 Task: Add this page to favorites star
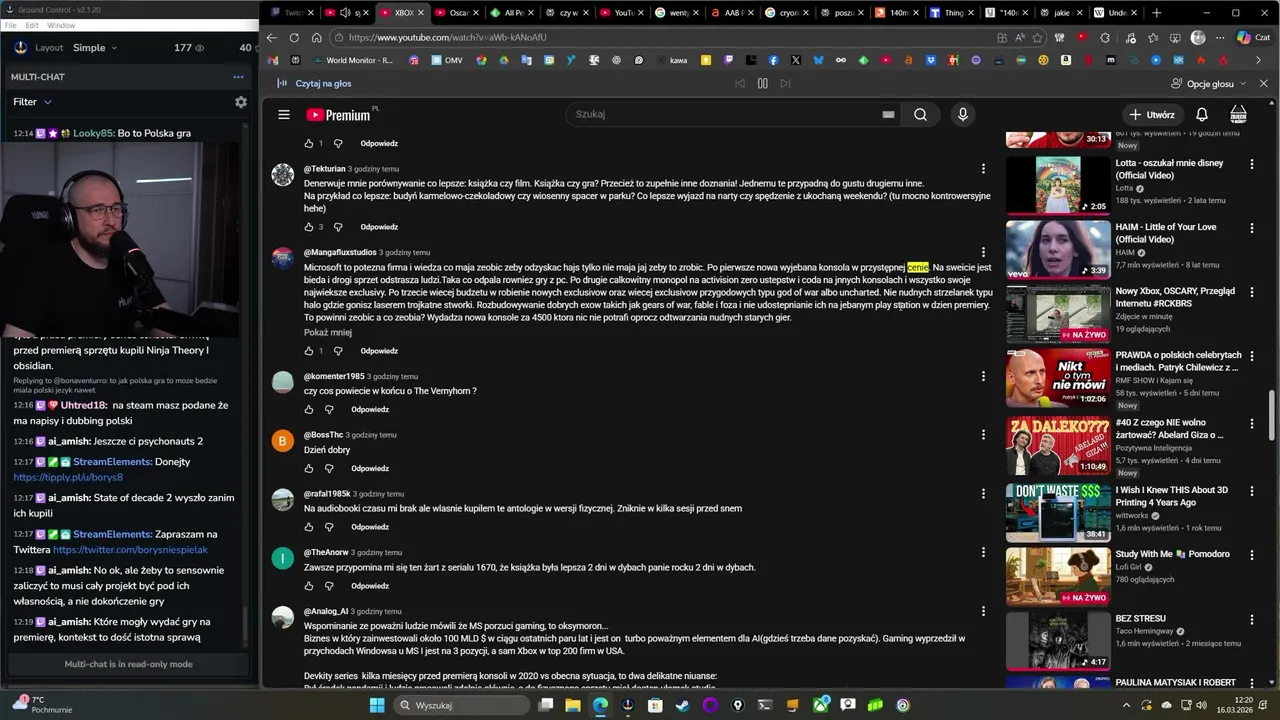point(1039,38)
